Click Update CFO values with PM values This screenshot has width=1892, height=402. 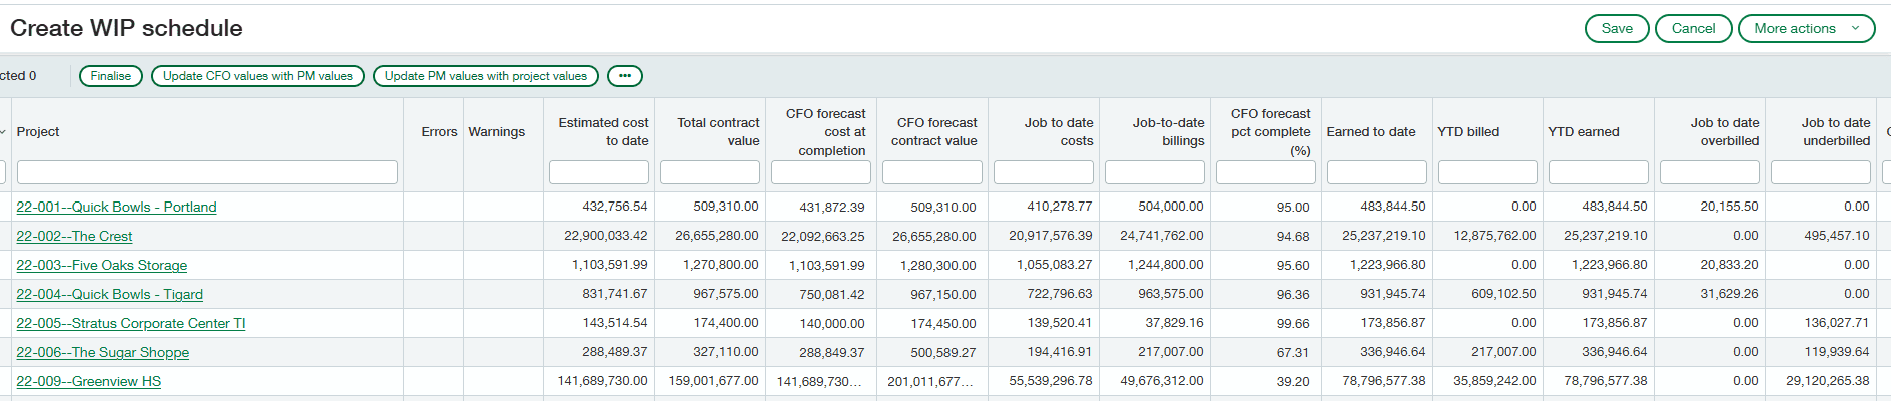258,76
